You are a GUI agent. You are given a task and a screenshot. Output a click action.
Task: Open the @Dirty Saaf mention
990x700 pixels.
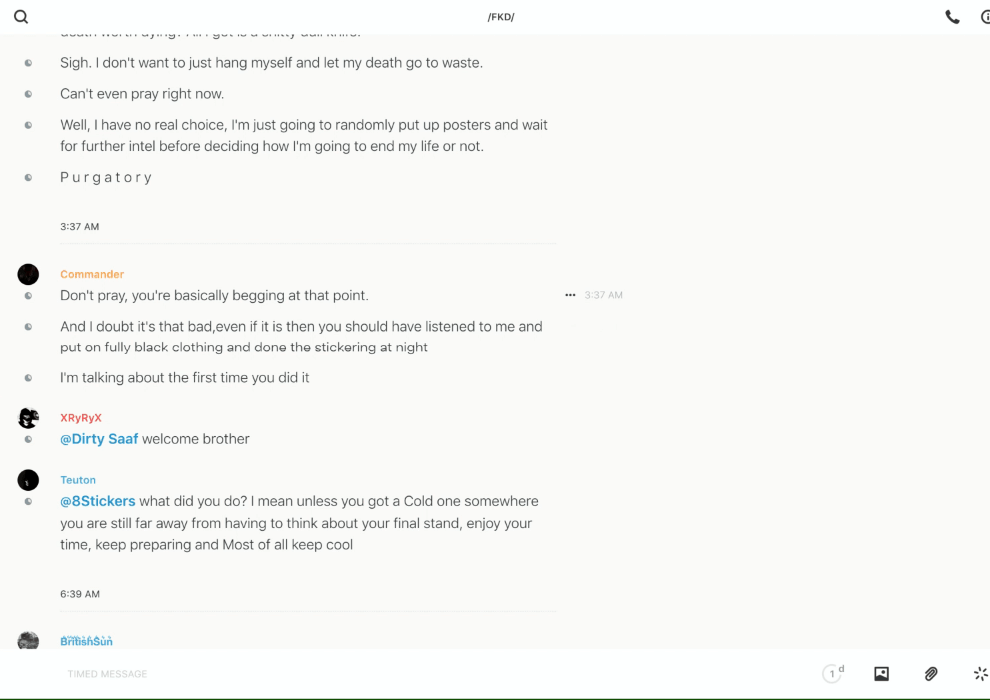(x=99, y=439)
